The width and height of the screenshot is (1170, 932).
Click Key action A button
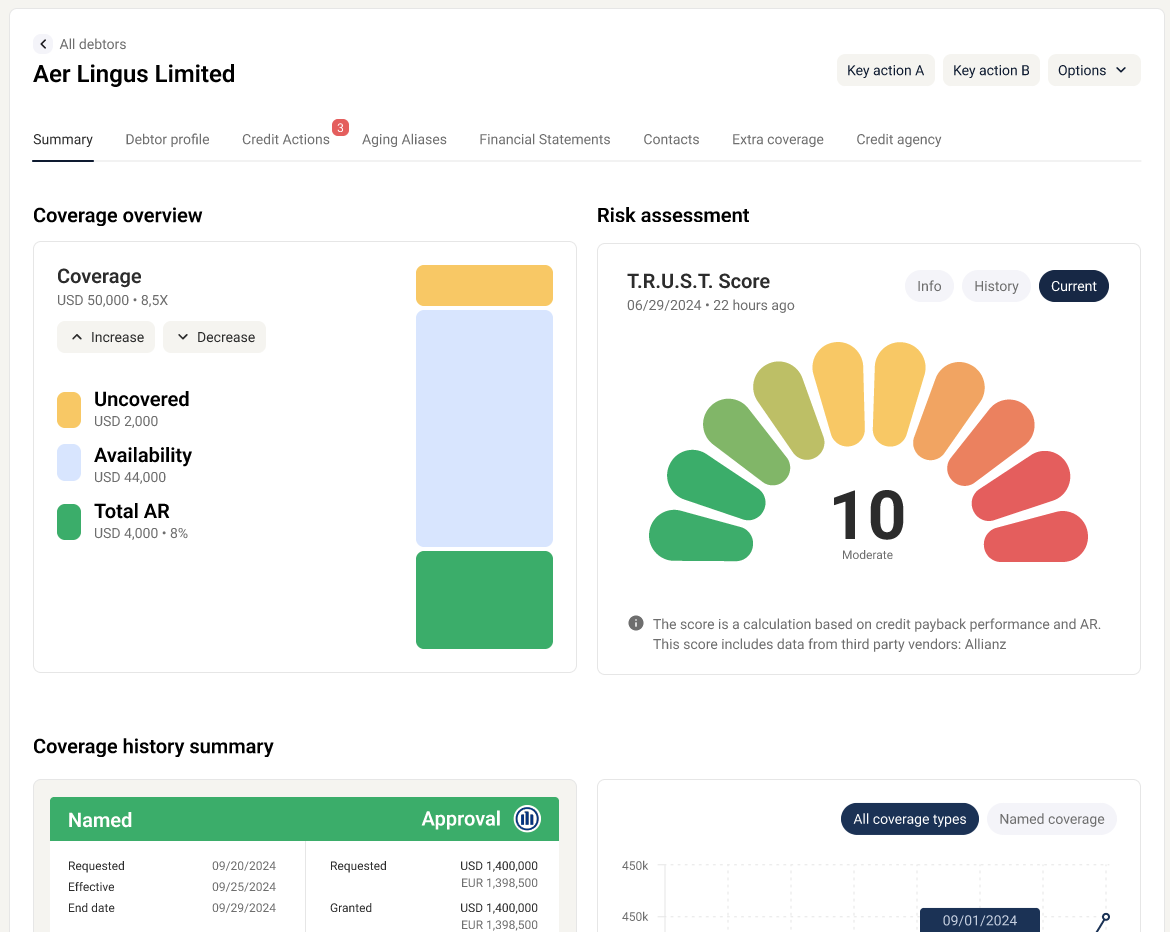click(x=886, y=70)
